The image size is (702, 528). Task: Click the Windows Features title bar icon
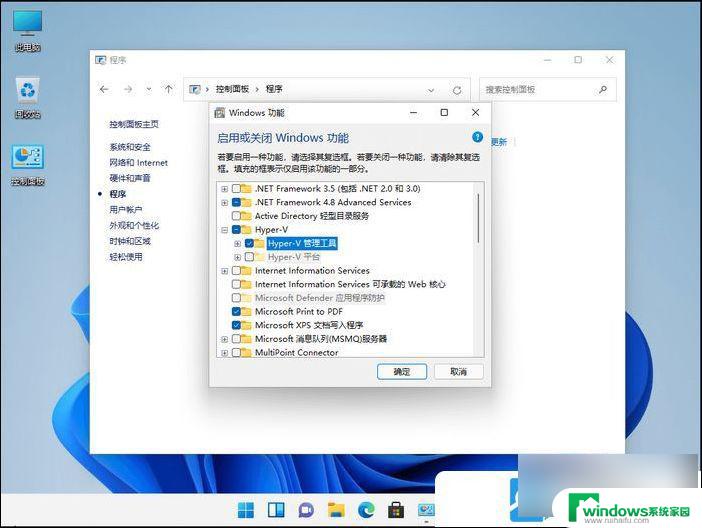click(x=219, y=113)
